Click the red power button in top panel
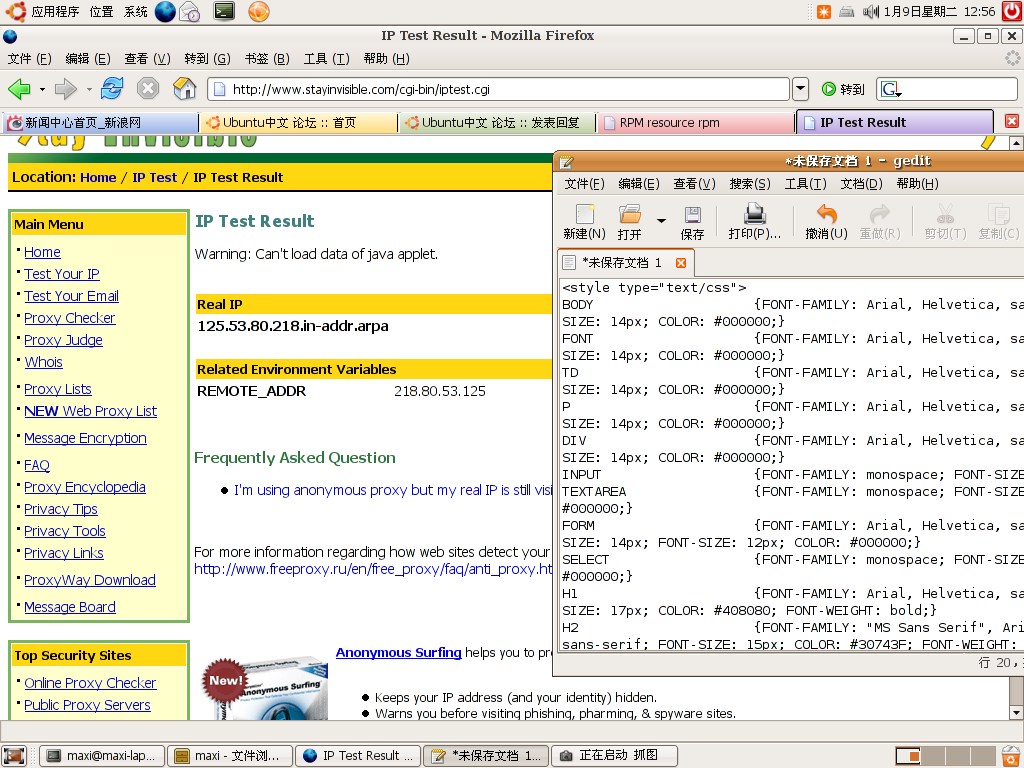This screenshot has height=768, width=1024. [x=1012, y=12]
